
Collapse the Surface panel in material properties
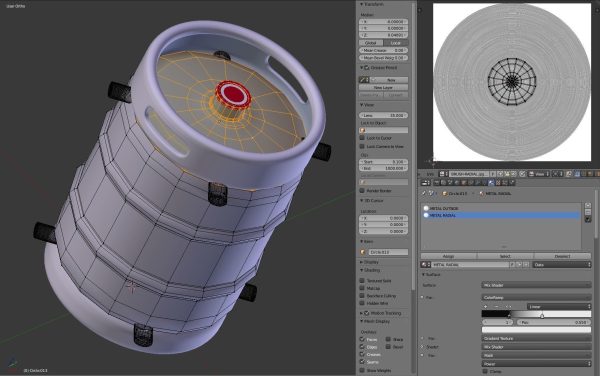[x=424, y=275]
